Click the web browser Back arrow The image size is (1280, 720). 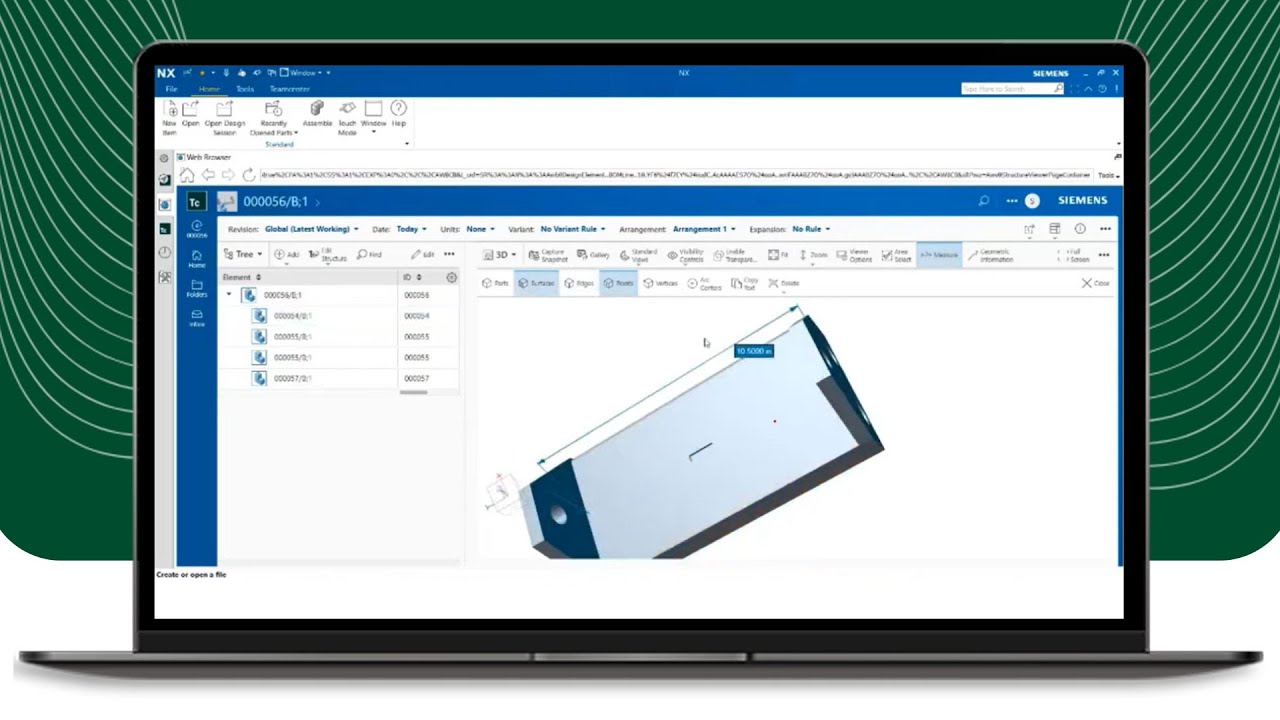[x=206, y=175]
